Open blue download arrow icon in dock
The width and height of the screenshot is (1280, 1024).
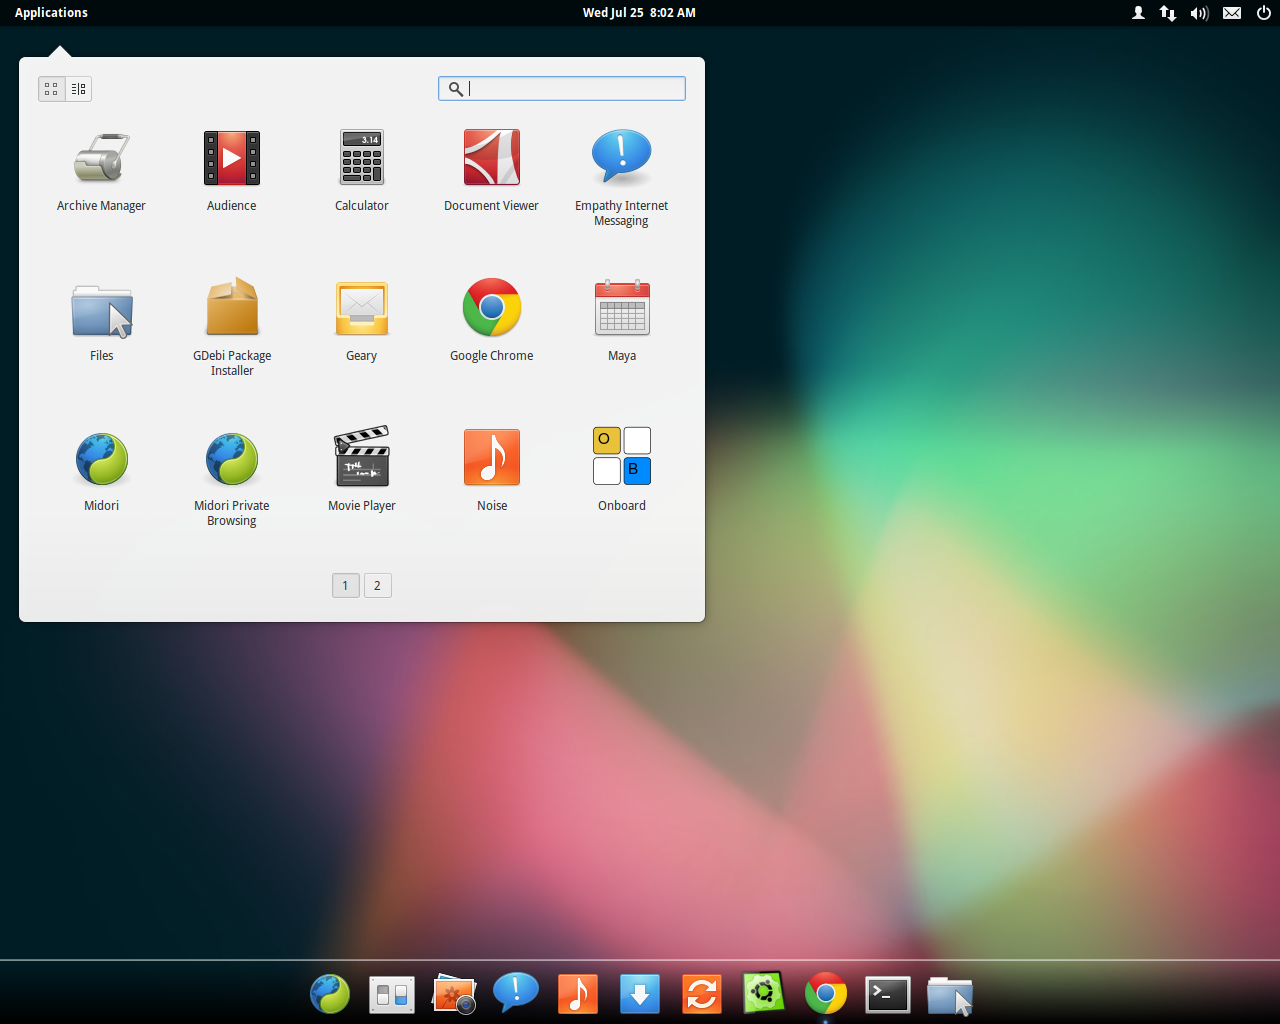click(640, 994)
